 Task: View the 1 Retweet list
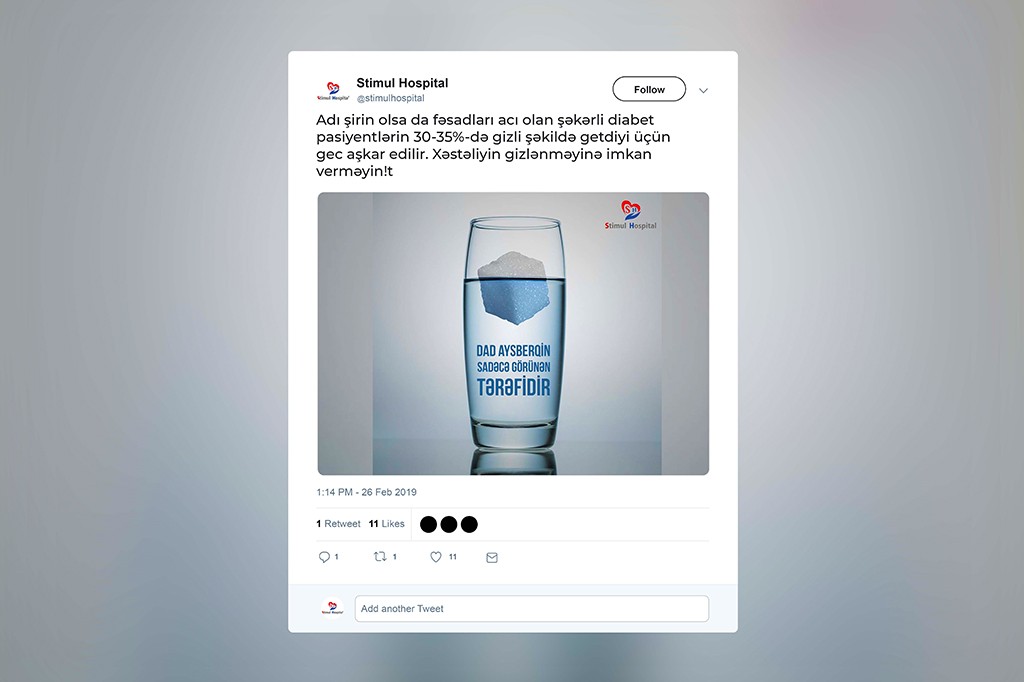(338, 524)
